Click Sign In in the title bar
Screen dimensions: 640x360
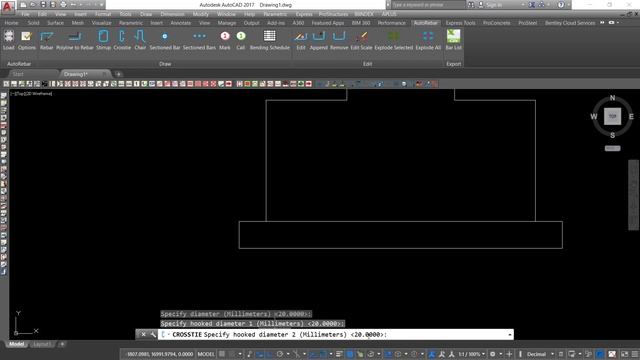click(x=494, y=5)
